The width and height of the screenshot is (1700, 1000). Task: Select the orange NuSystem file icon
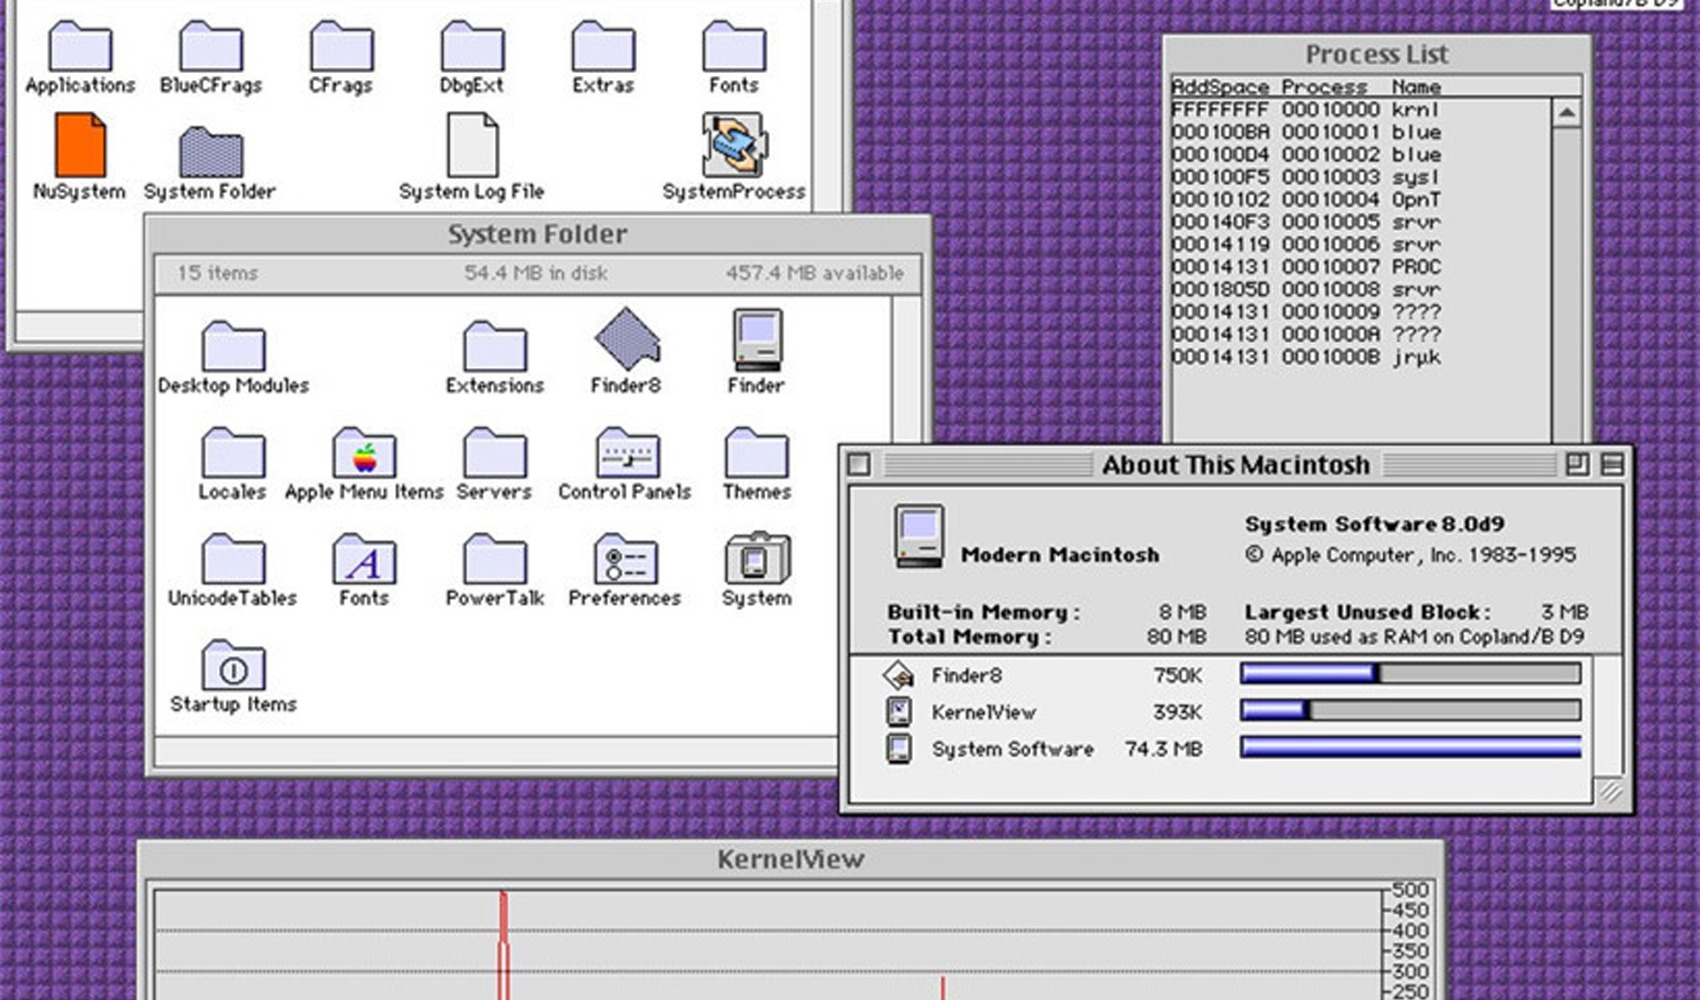pyautogui.click(x=80, y=145)
